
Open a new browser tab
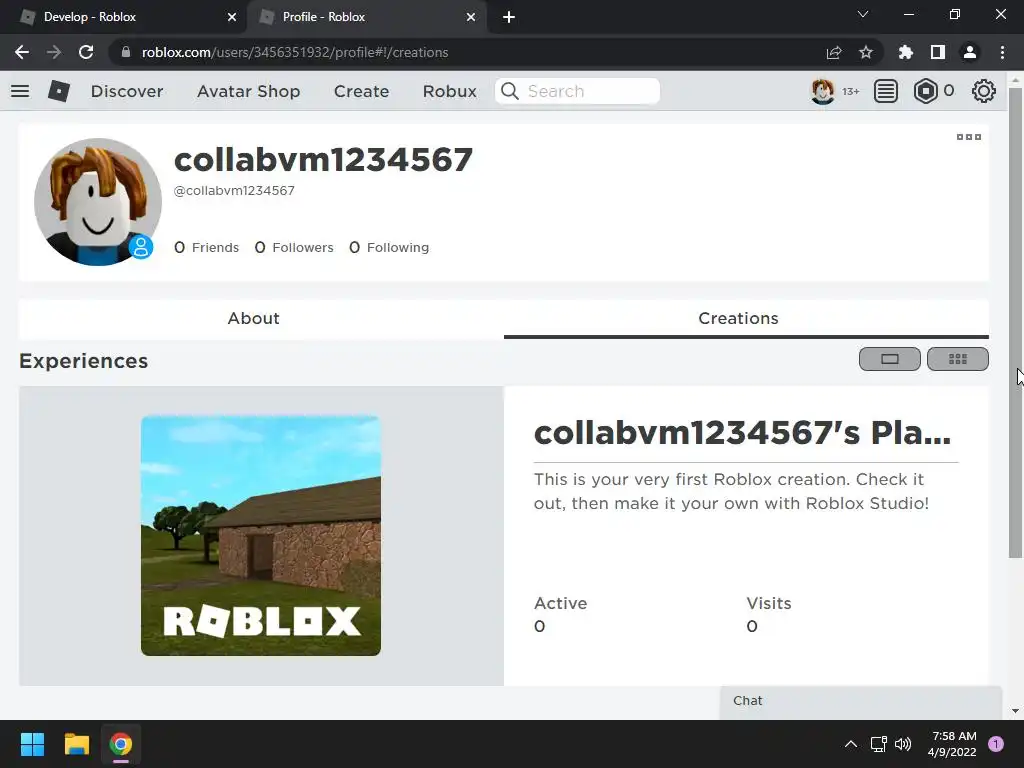[509, 17]
